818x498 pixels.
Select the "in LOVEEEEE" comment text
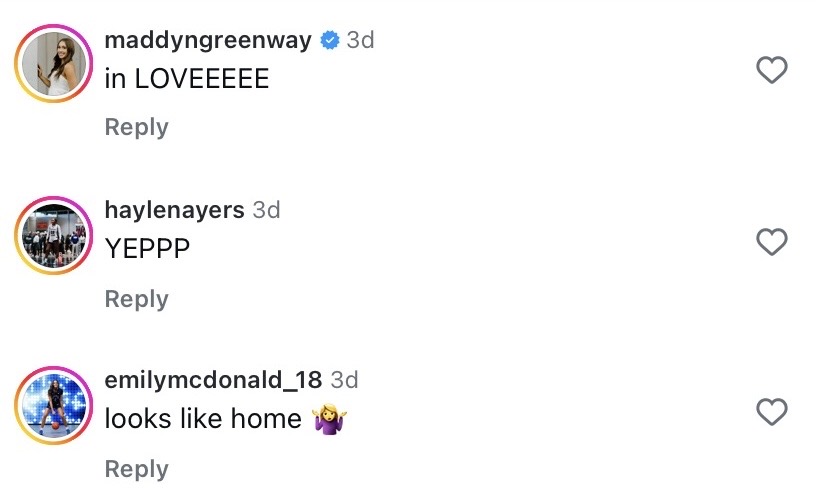[187, 80]
